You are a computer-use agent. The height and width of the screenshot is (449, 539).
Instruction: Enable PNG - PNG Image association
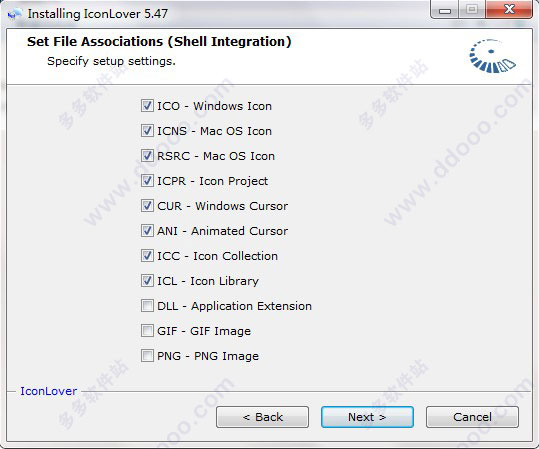(147, 356)
